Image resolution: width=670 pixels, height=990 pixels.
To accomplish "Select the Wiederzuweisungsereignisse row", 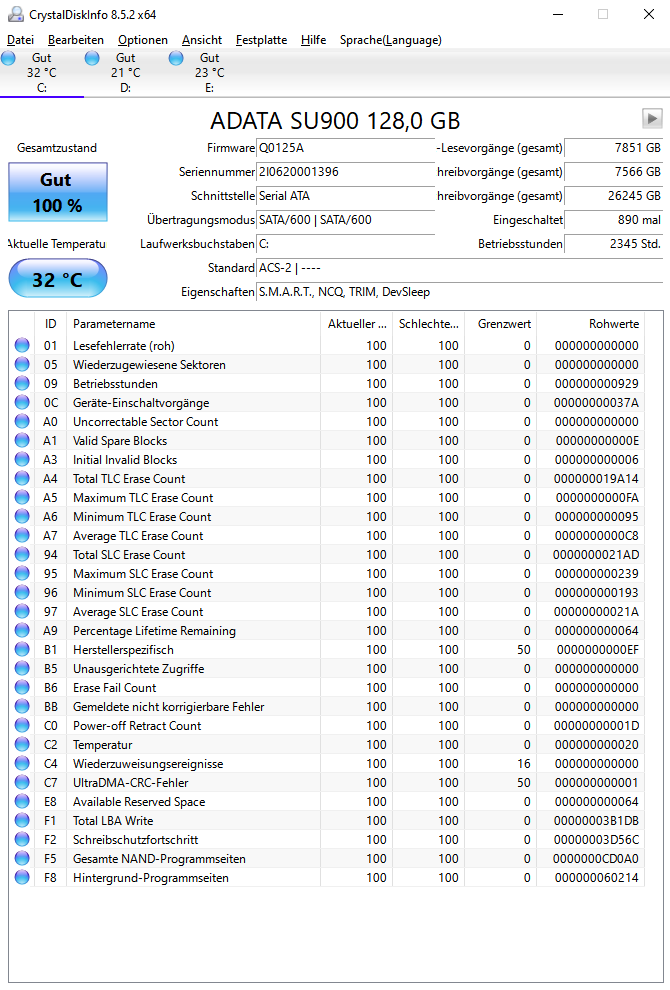I will (326, 763).
